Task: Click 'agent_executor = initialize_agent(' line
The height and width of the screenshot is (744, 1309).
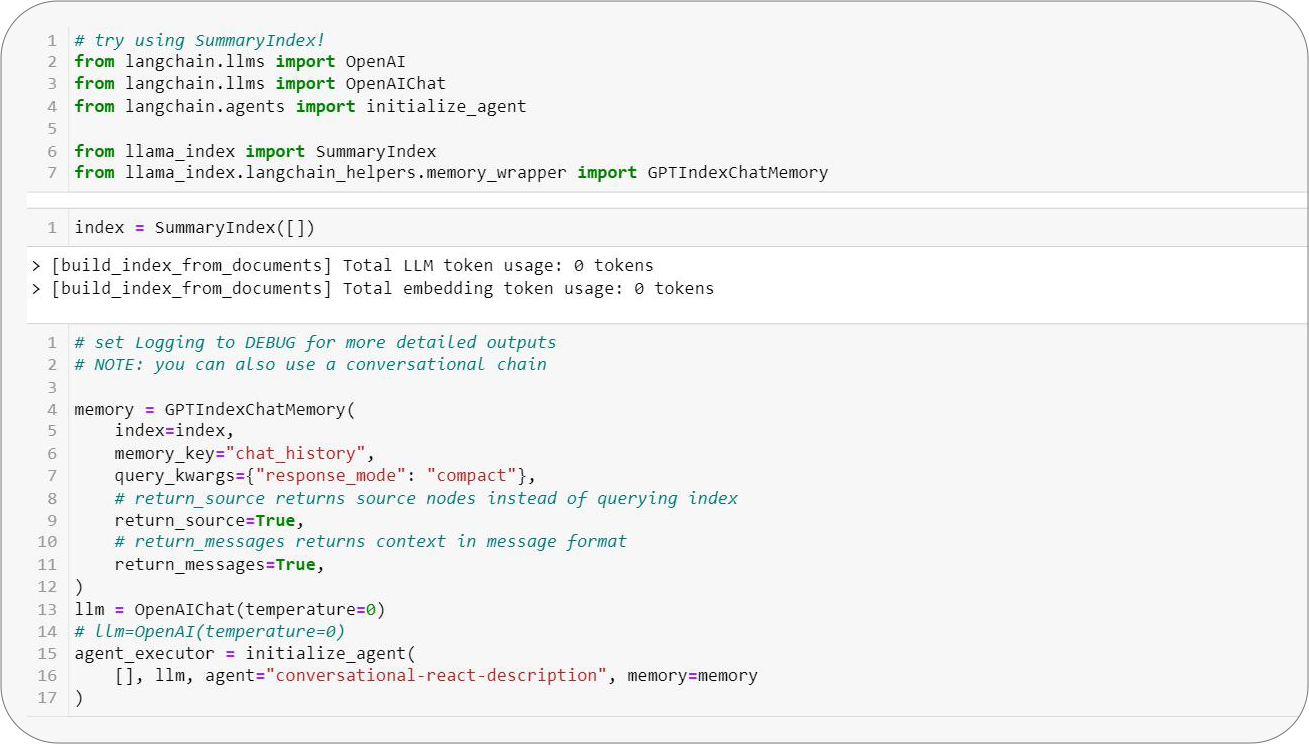Action: 245,654
